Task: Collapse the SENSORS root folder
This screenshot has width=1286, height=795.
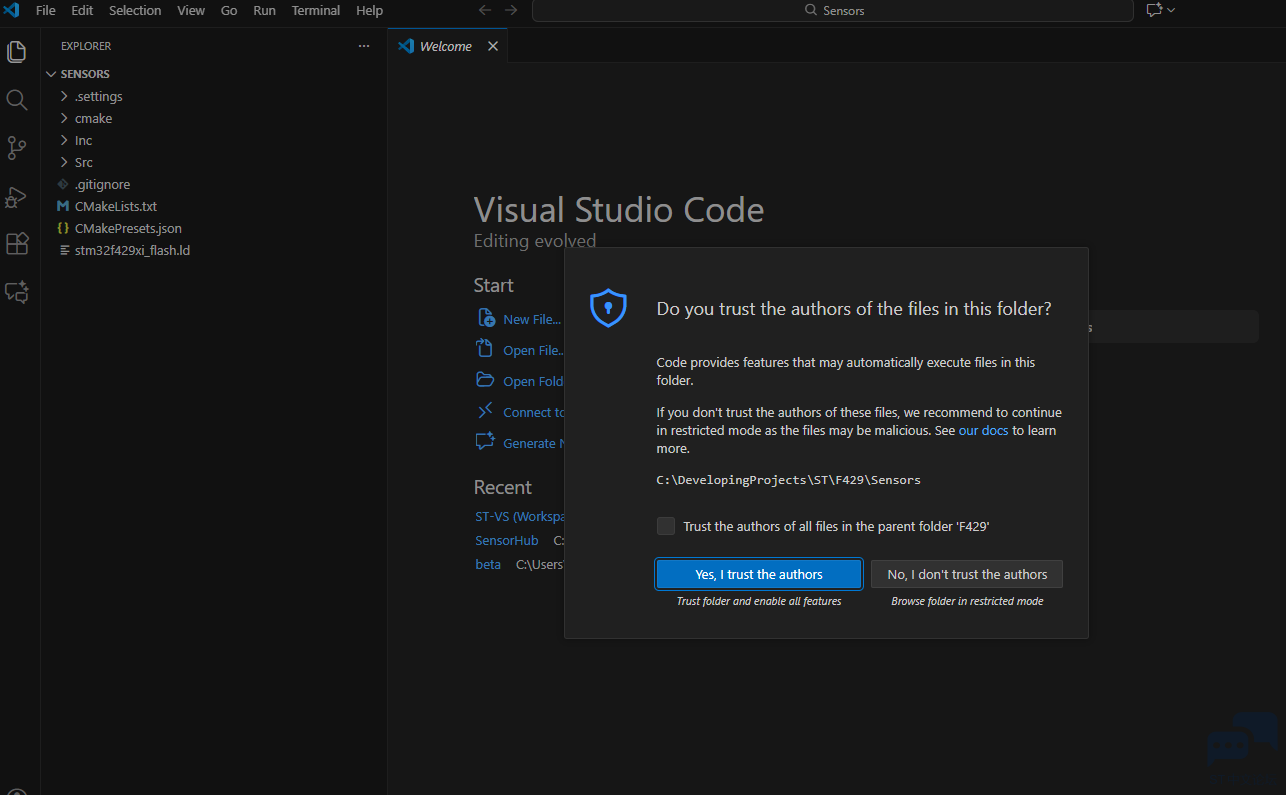Action: [x=84, y=74]
